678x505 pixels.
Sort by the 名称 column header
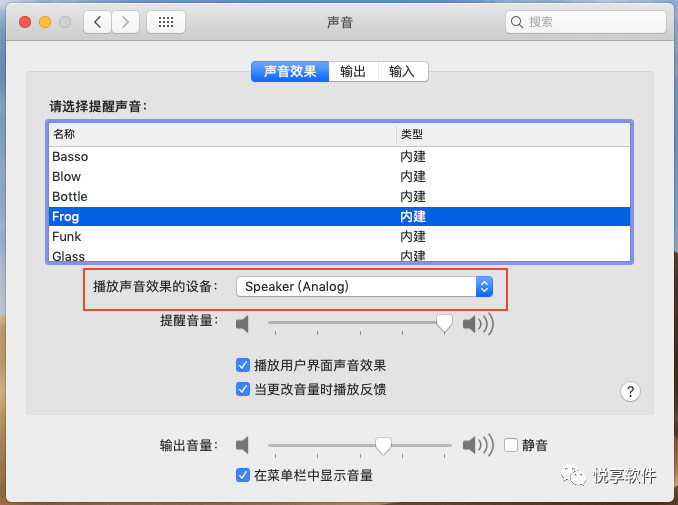pyautogui.click(x=222, y=134)
